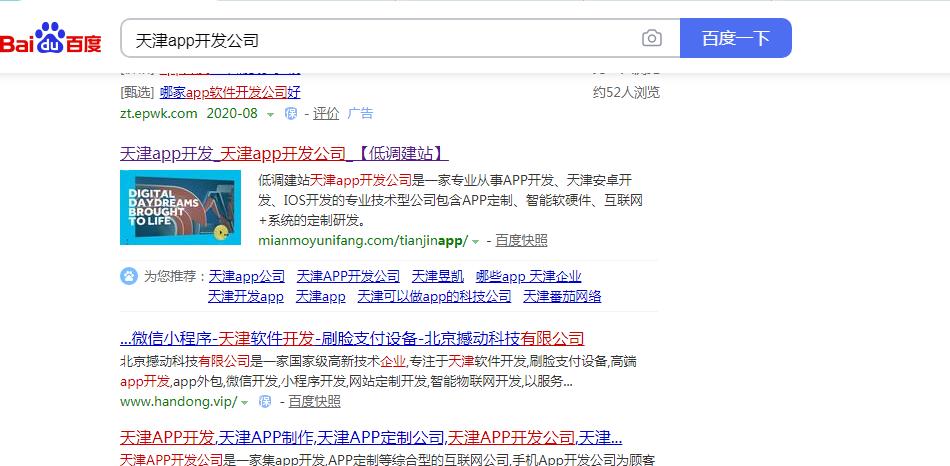Click the 约52人浏览 text
Image resolution: width=950 pixels, height=466 pixels.
pos(626,93)
